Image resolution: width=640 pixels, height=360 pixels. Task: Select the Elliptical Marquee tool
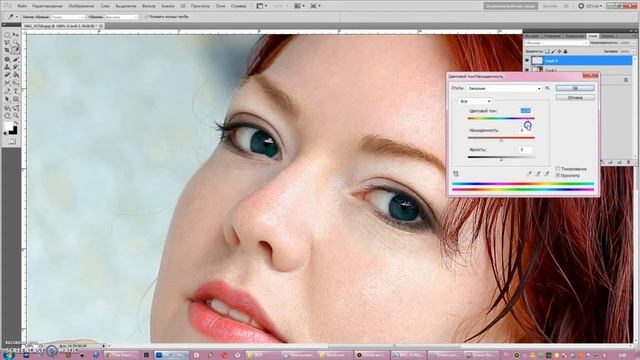pos(7,35)
